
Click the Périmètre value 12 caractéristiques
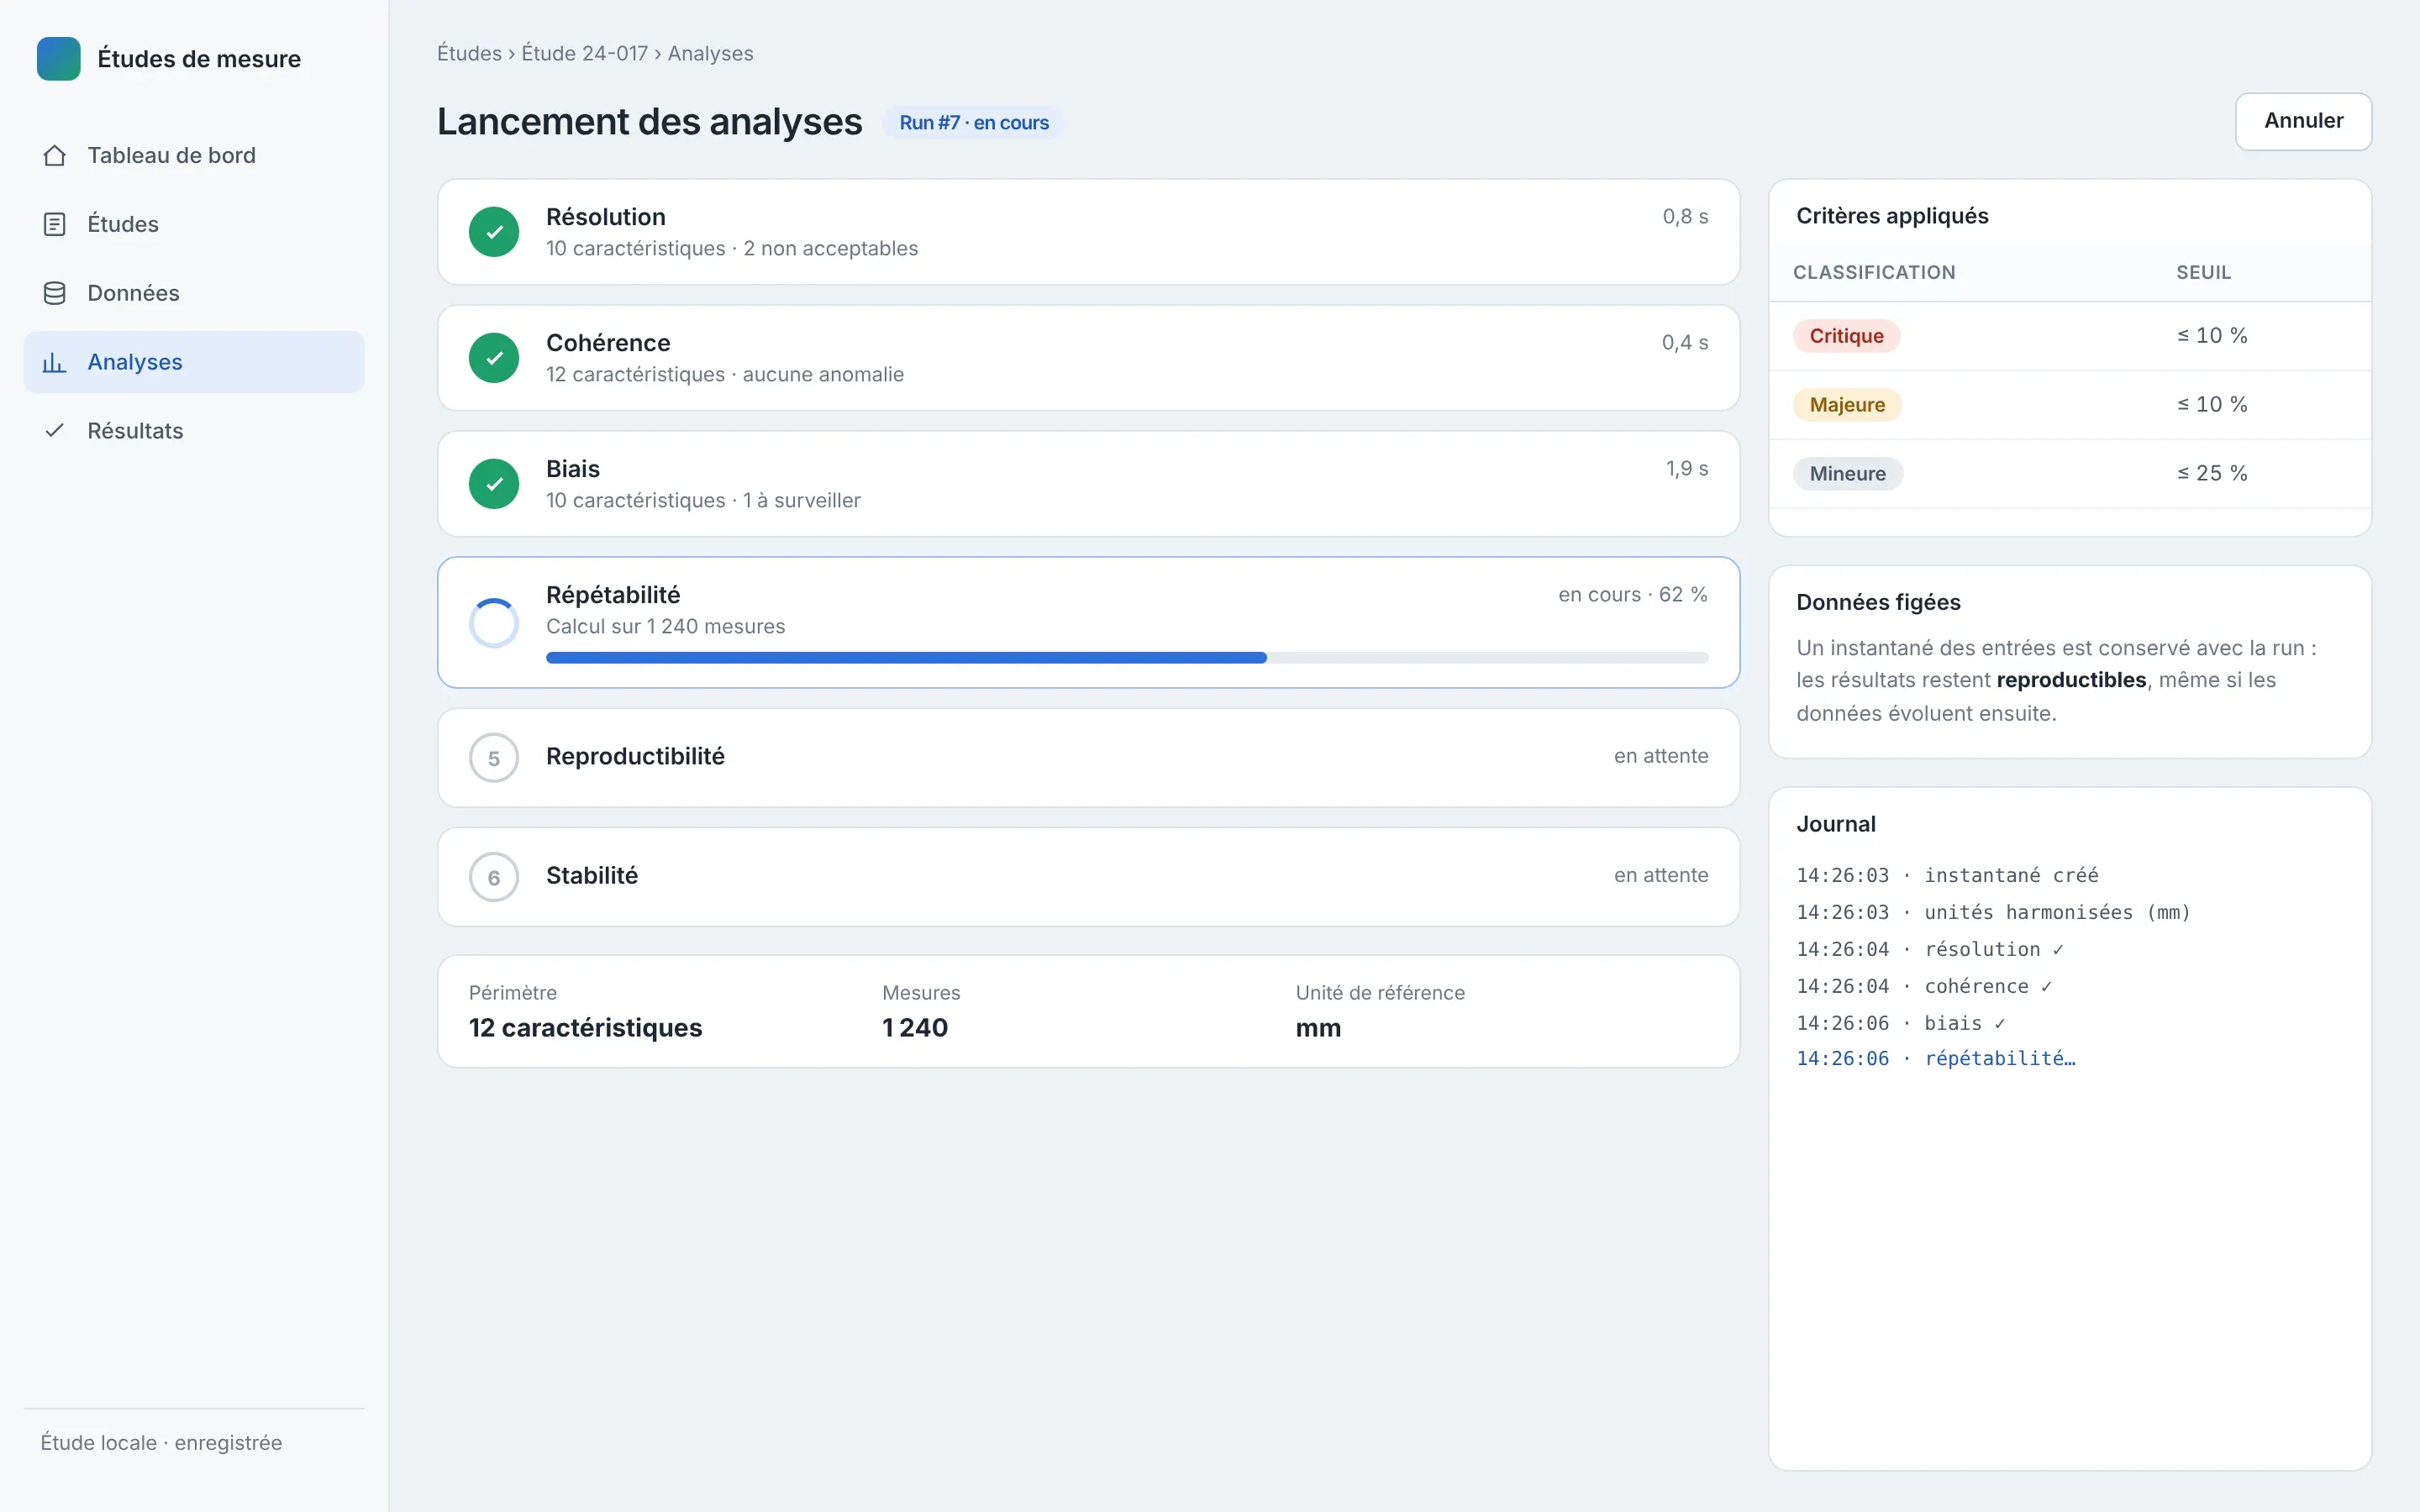point(585,1028)
